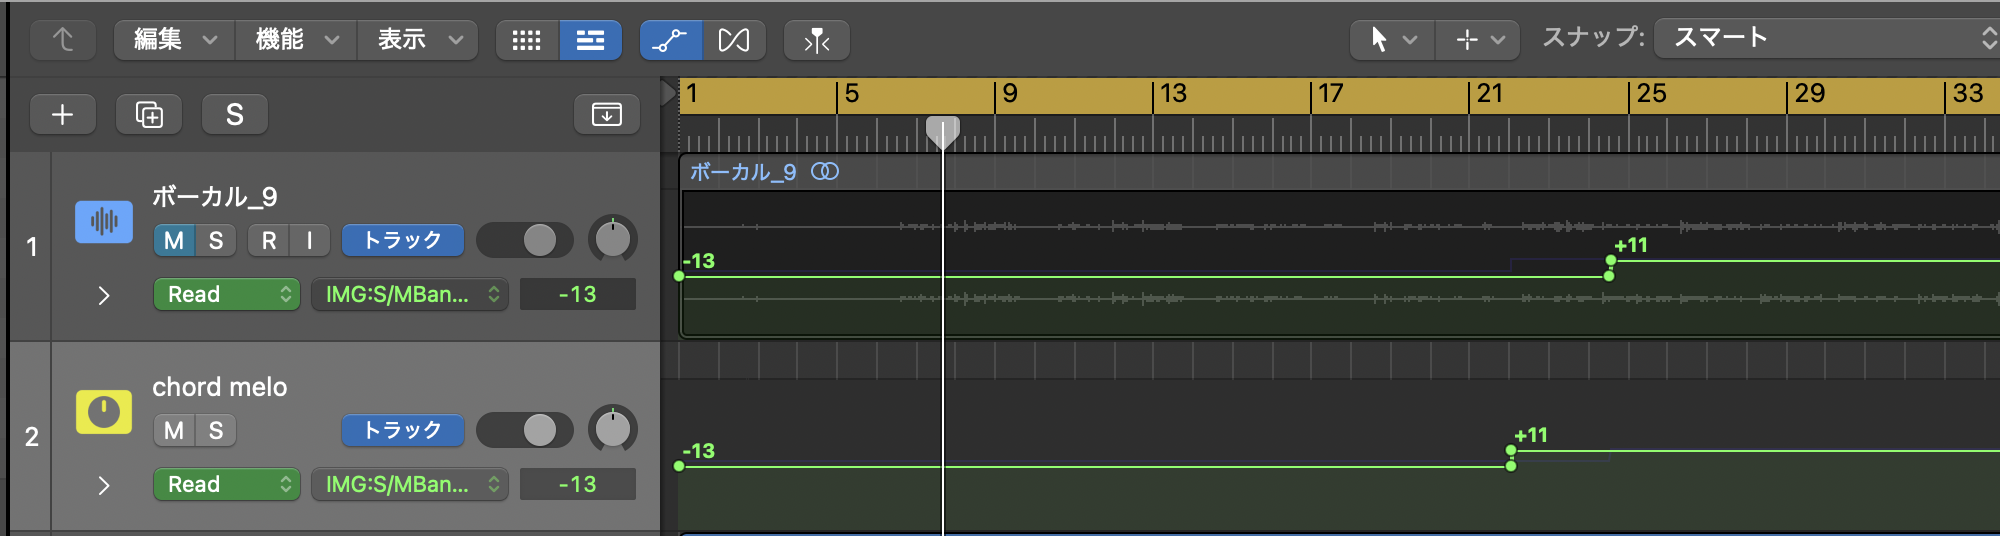Click the -13 value field on ボーカル_9
Viewport: 2000px width, 536px height.
pyautogui.click(x=578, y=294)
